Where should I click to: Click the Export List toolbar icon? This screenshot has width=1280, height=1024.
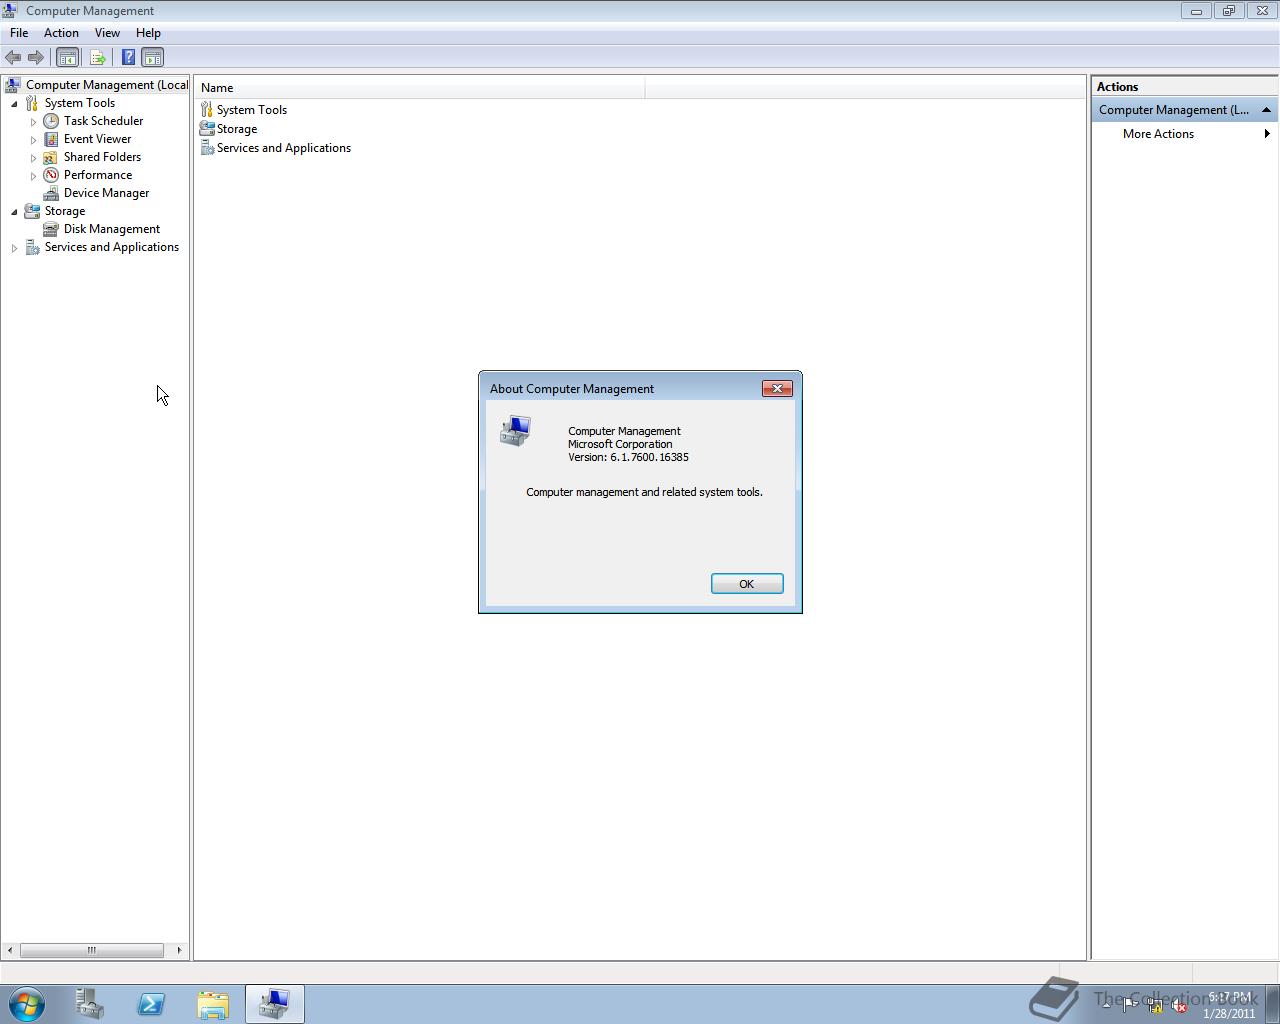click(97, 58)
